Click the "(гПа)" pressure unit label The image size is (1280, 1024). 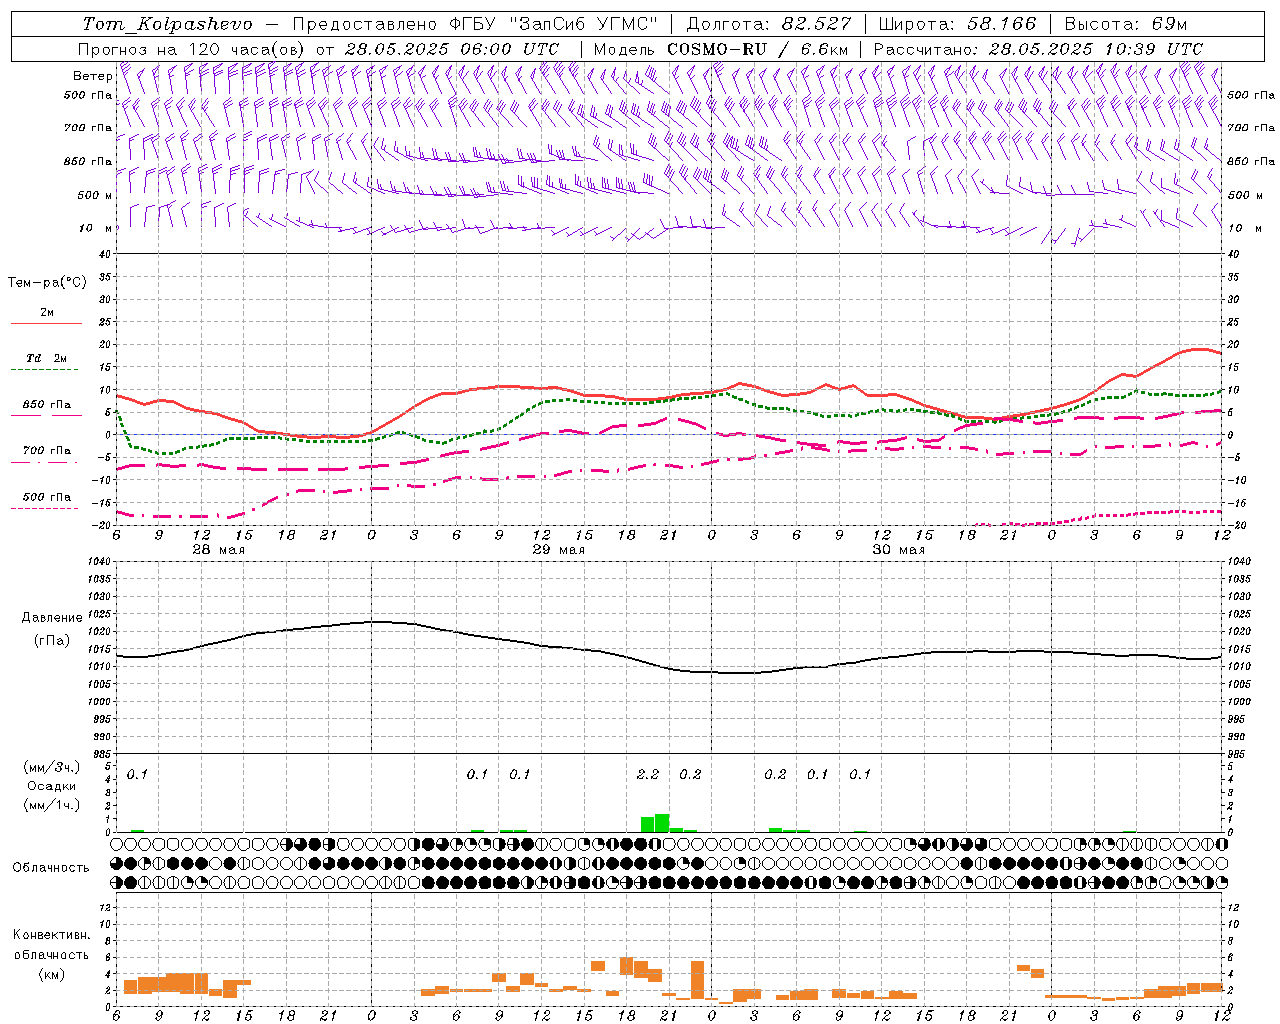point(51,641)
